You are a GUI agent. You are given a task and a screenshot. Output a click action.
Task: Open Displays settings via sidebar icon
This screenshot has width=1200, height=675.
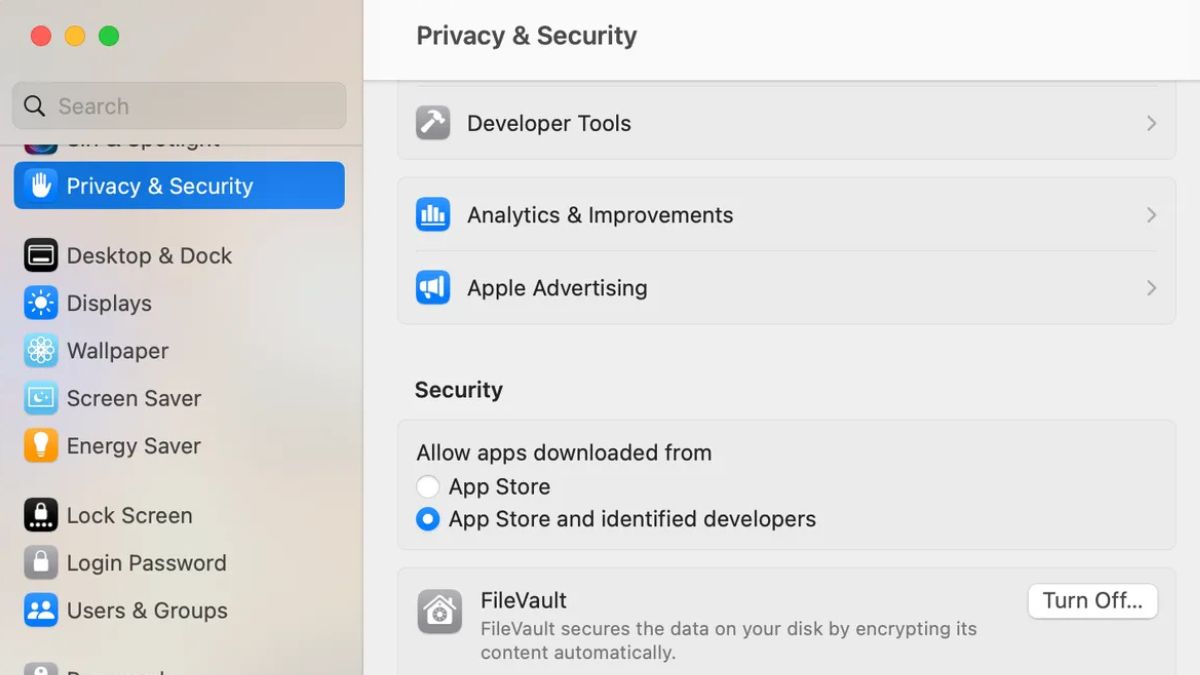coord(40,303)
